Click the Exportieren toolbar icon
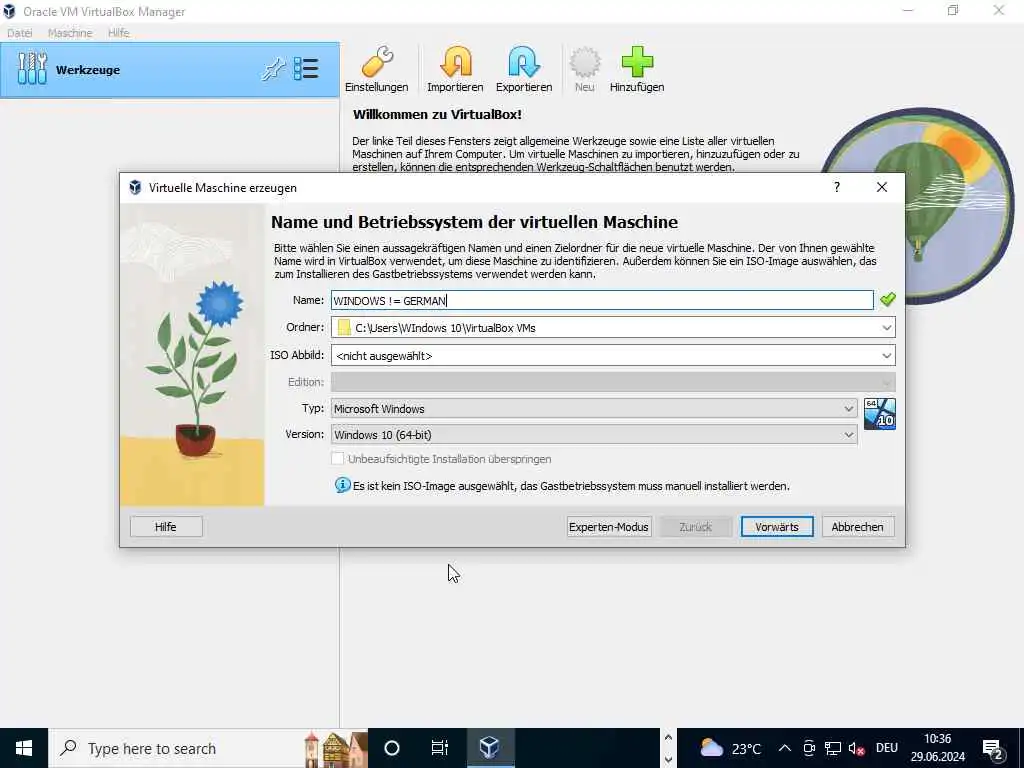The image size is (1024, 768). pyautogui.click(x=523, y=62)
